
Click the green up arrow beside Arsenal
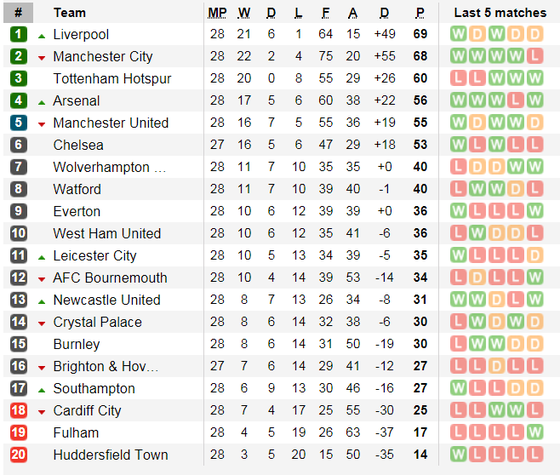(42, 103)
